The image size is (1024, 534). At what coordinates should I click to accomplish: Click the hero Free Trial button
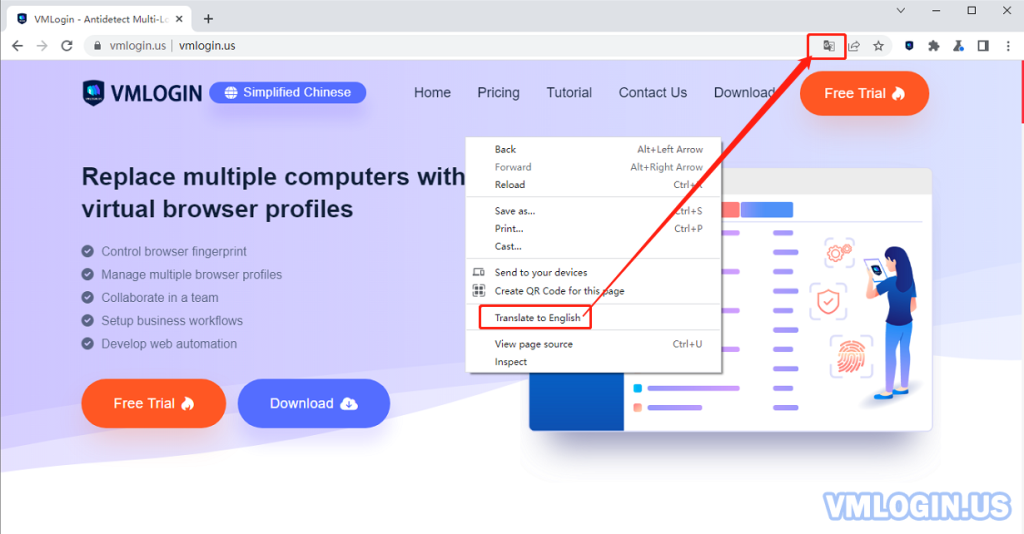click(x=153, y=403)
